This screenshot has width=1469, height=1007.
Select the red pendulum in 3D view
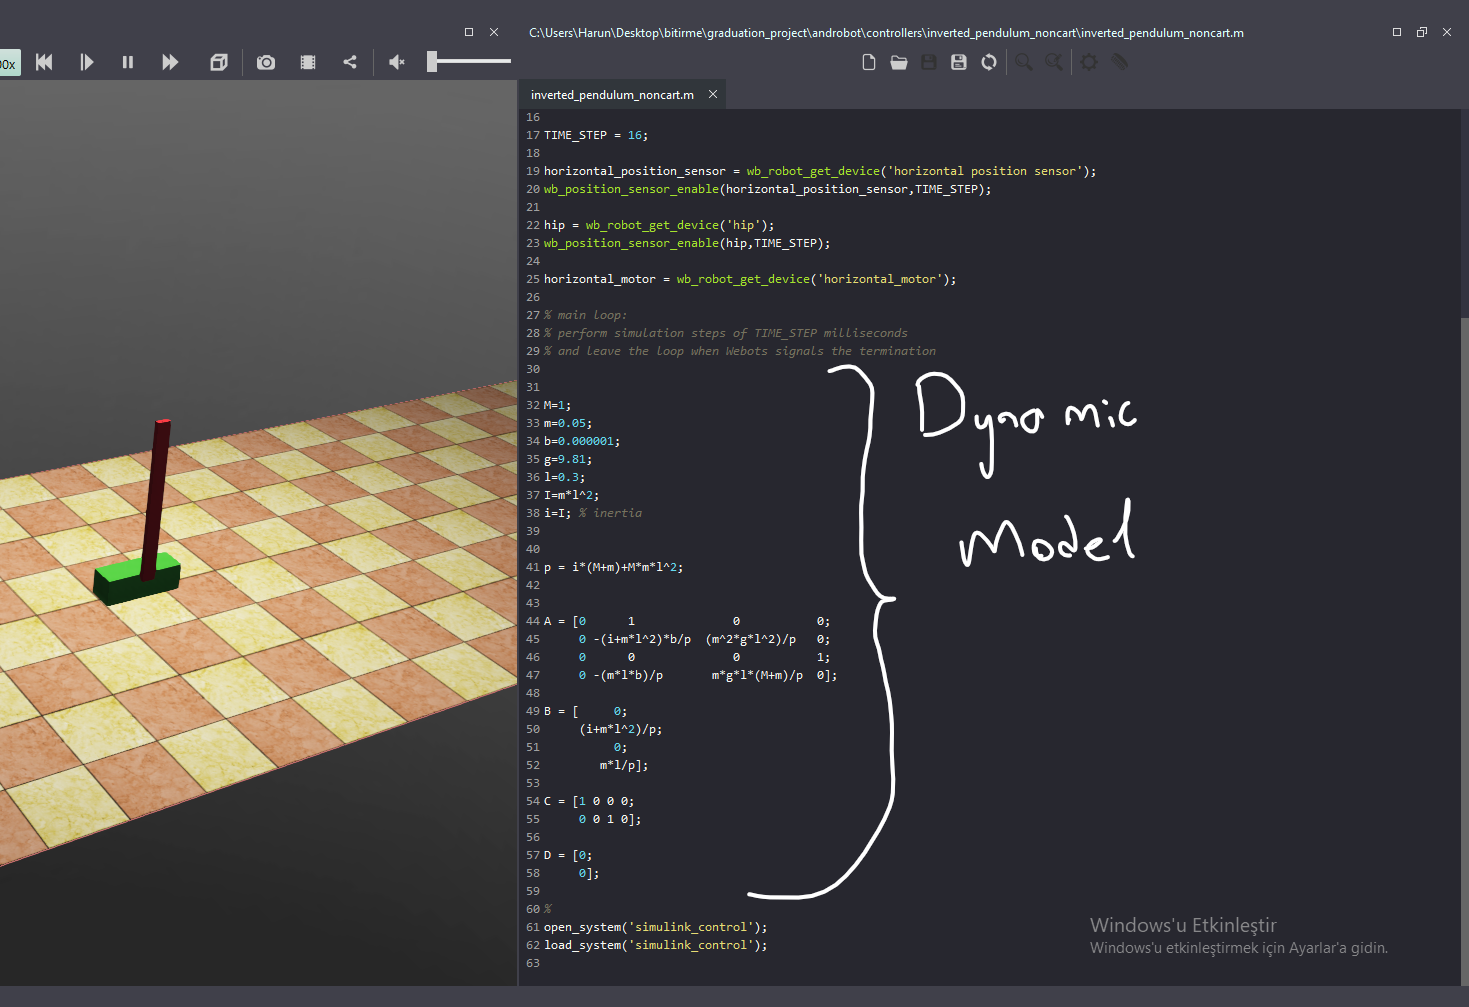coord(157,495)
